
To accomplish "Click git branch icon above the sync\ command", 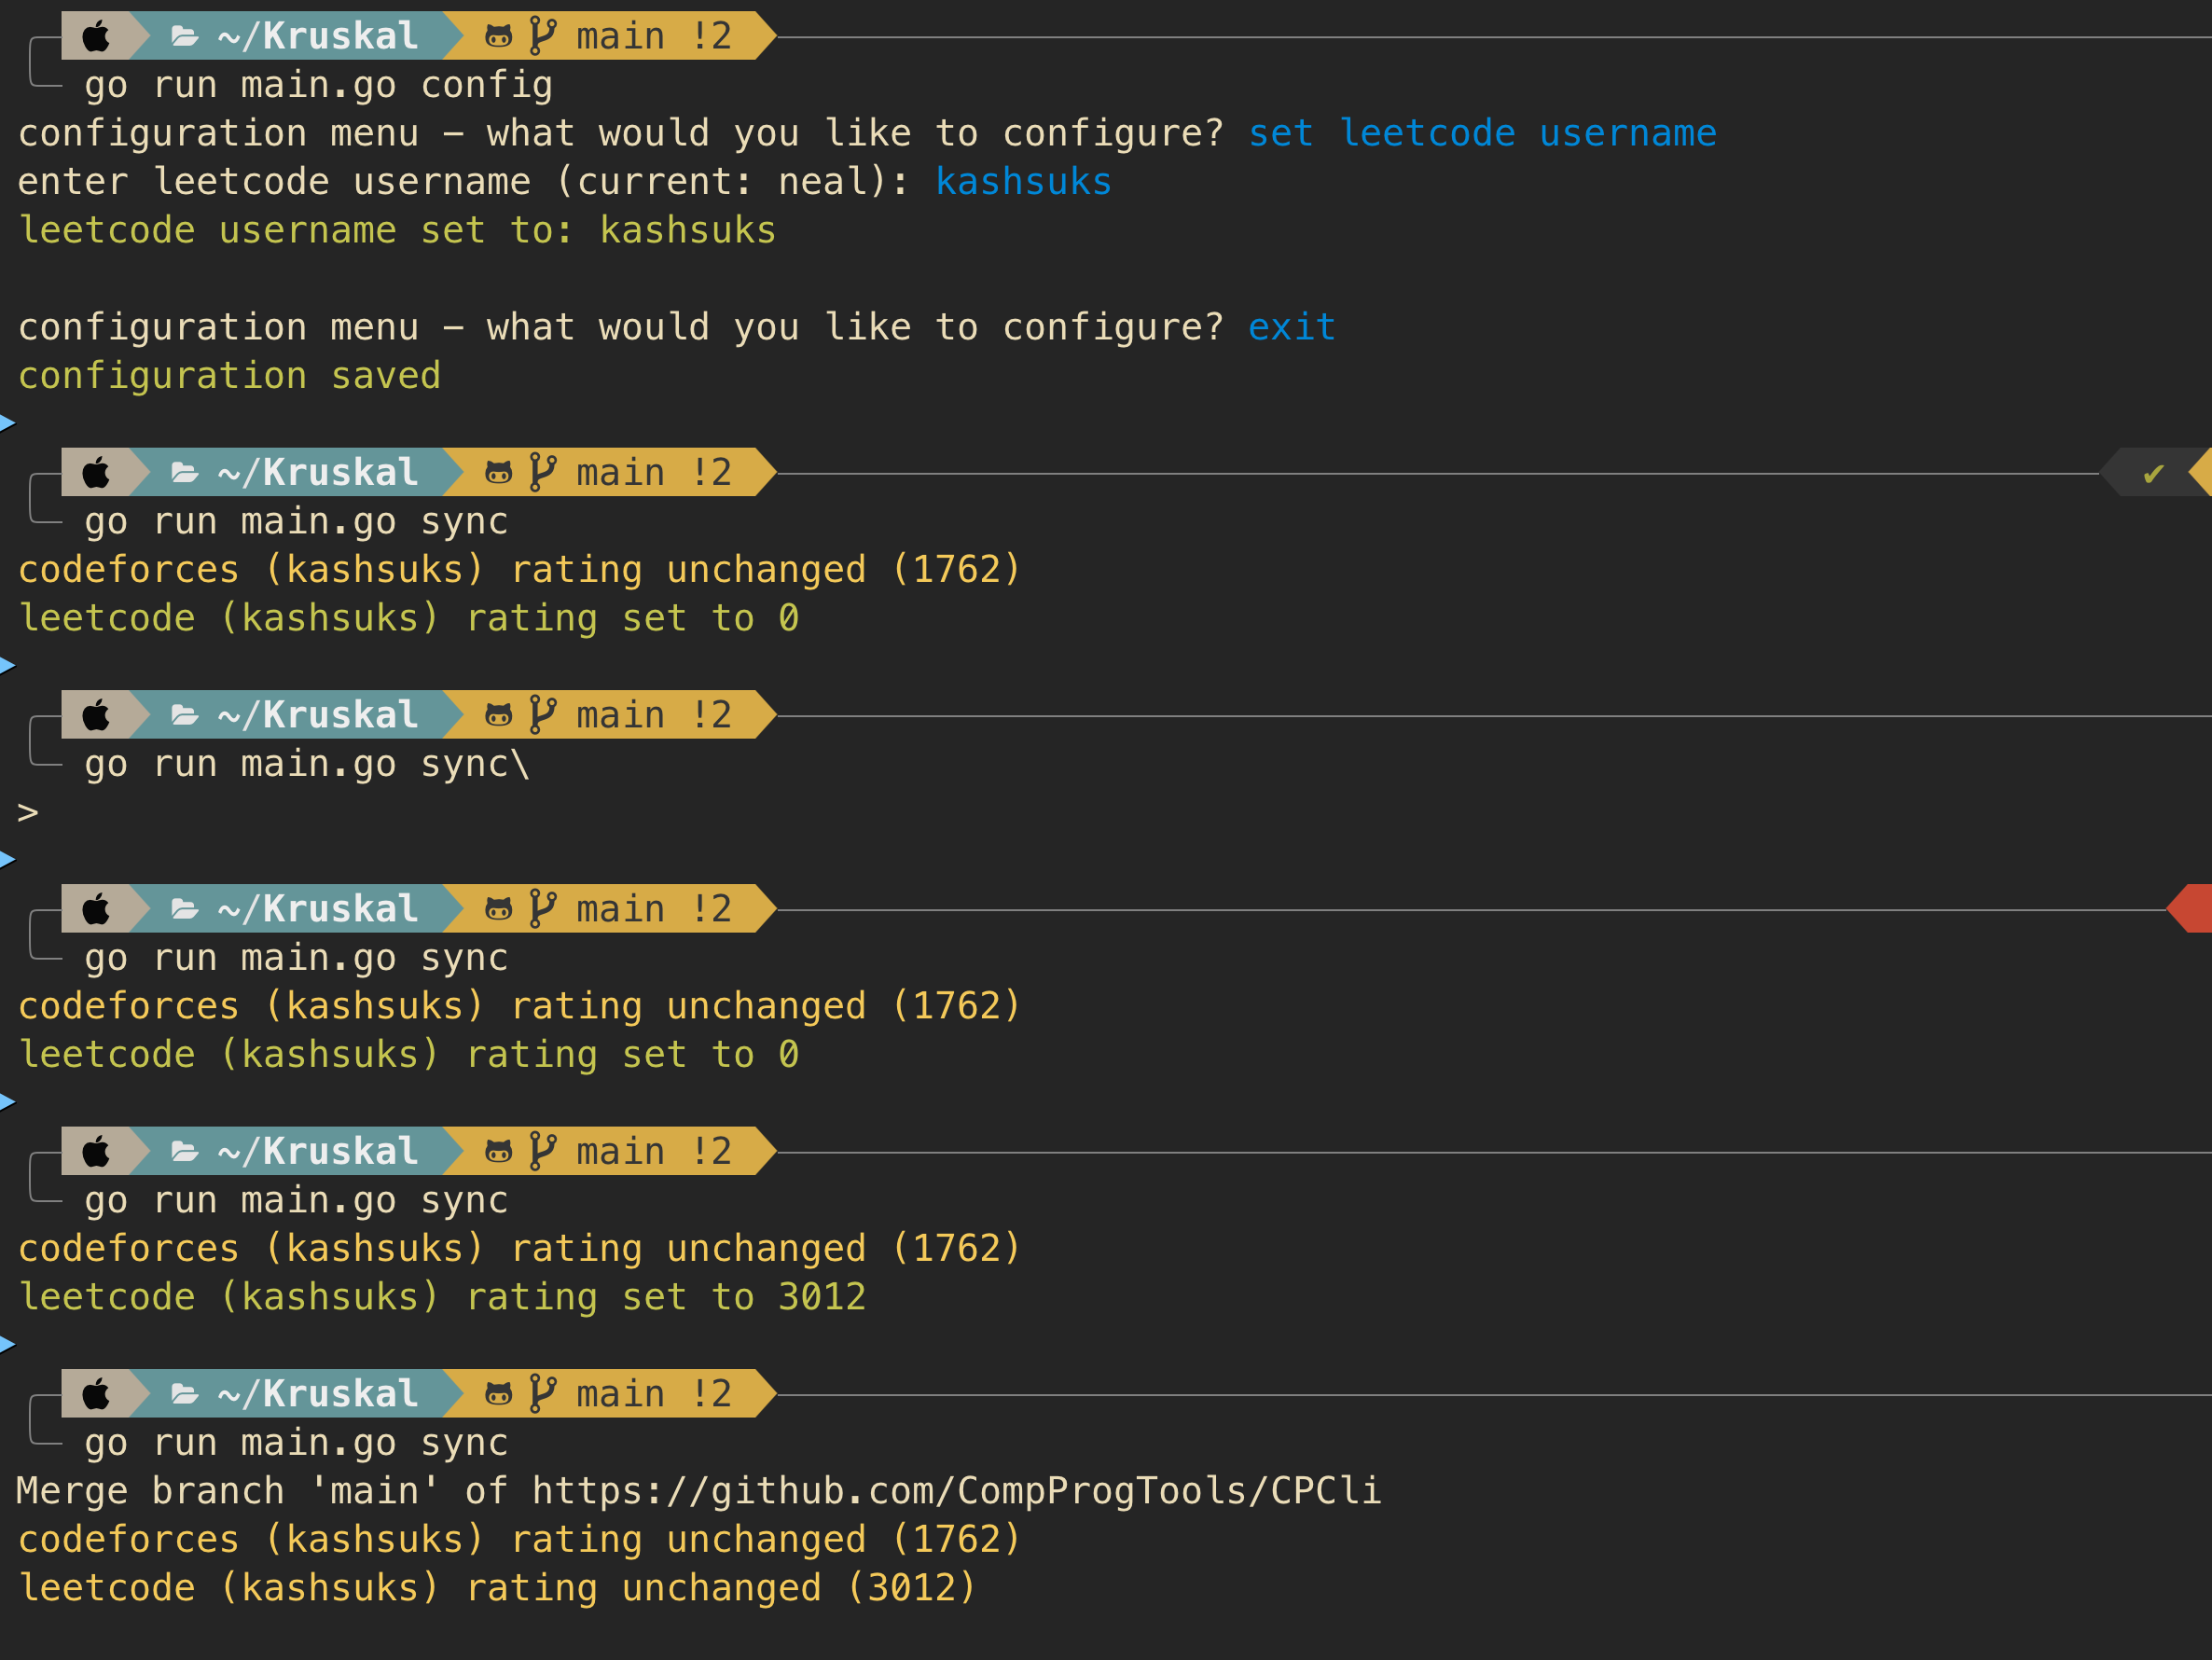I will tap(542, 714).
